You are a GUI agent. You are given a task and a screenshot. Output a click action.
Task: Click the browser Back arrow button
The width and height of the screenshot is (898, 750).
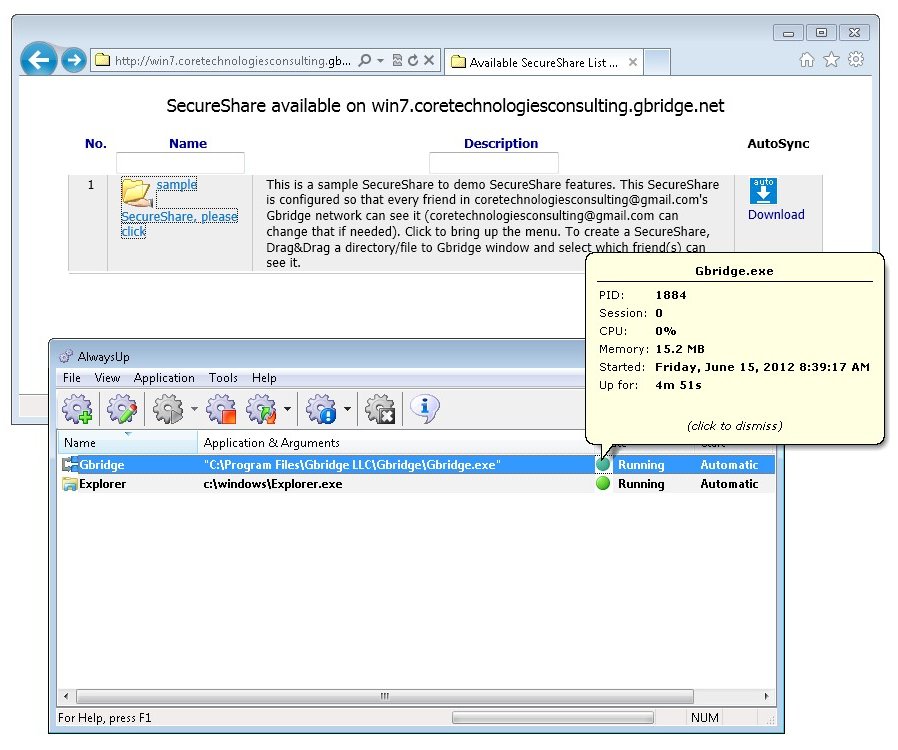tap(38, 60)
